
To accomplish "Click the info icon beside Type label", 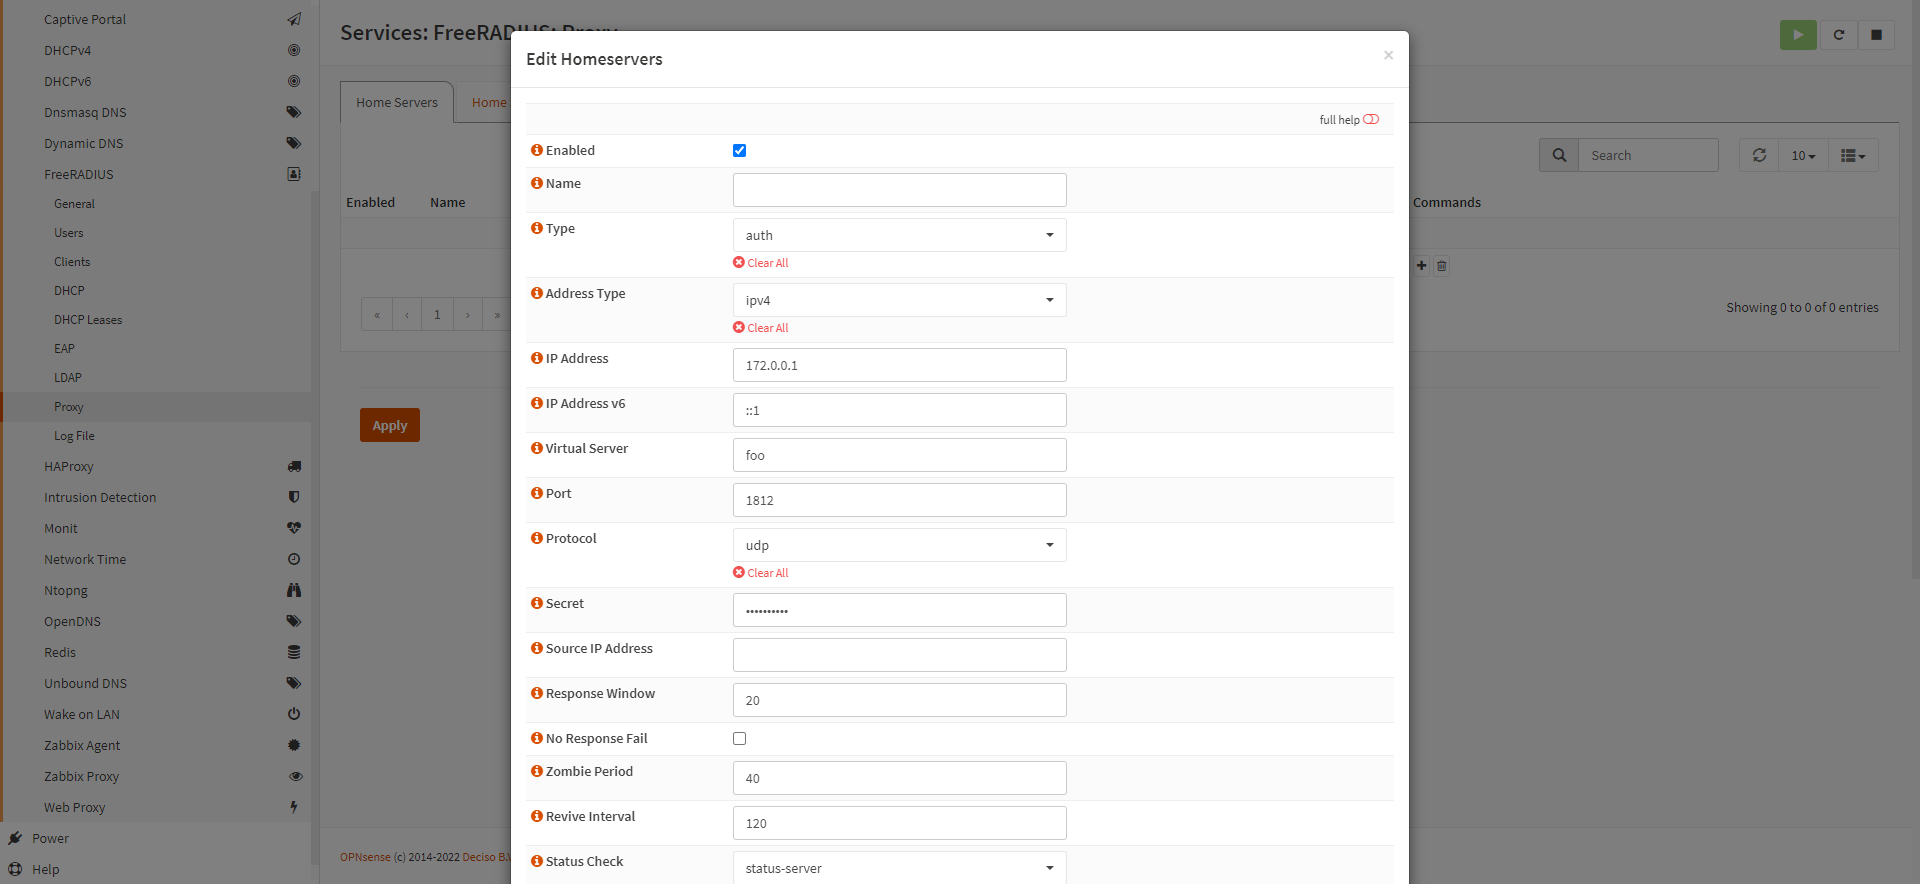I will coord(537,228).
